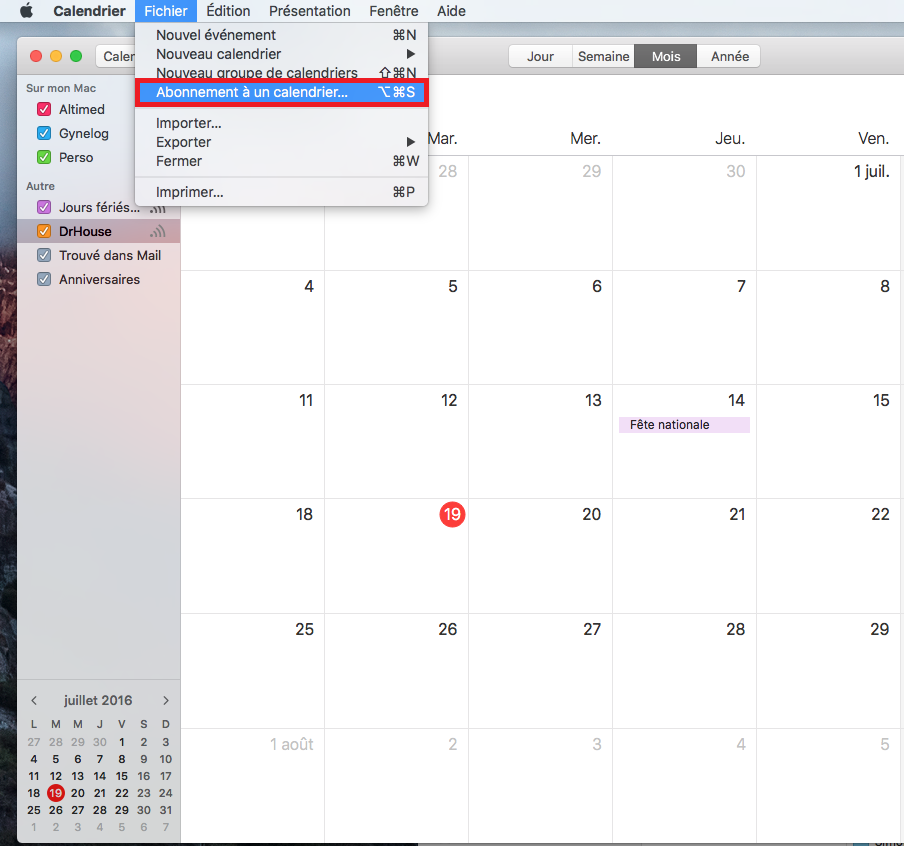This screenshot has height=846, width=904.
Task: Click the broadcast icon beside Jours fériés
Action: coord(157,208)
